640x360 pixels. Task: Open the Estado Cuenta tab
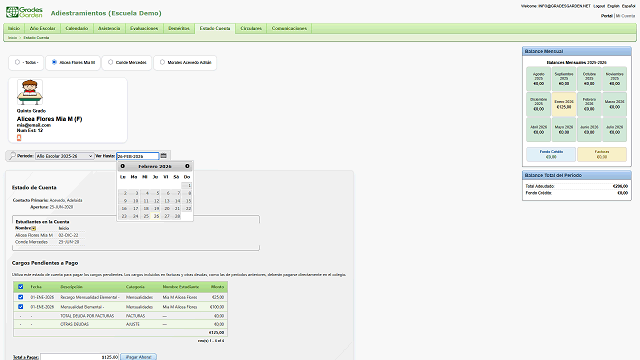coord(215,28)
